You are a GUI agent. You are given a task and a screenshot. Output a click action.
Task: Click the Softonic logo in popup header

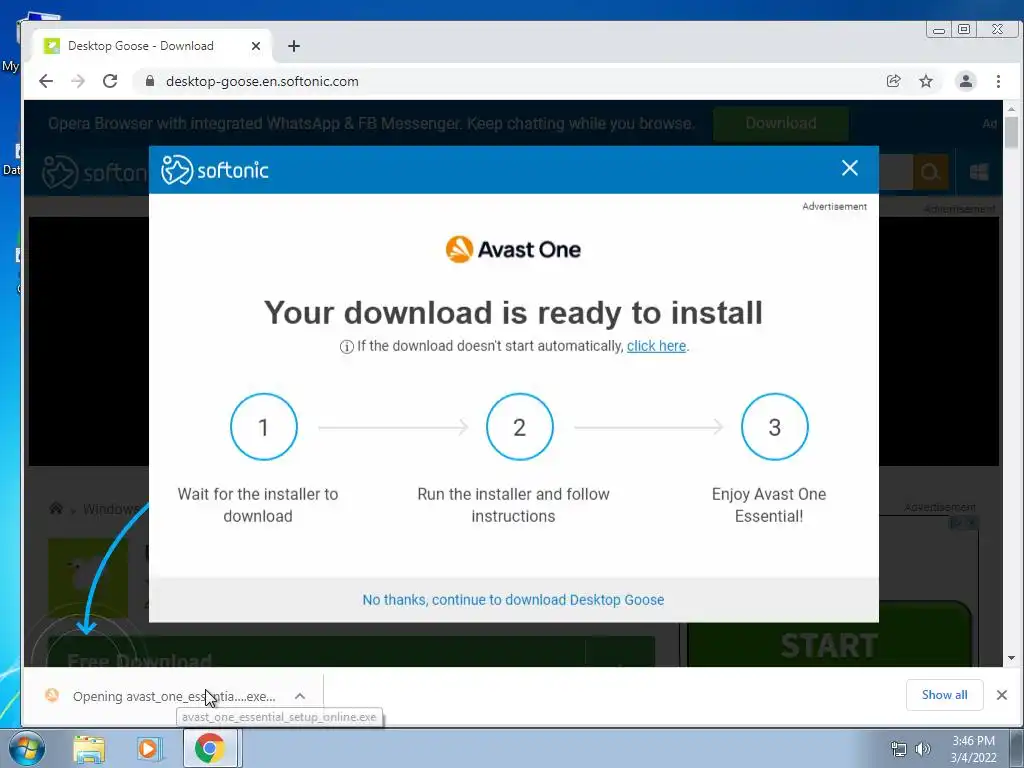click(215, 170)
